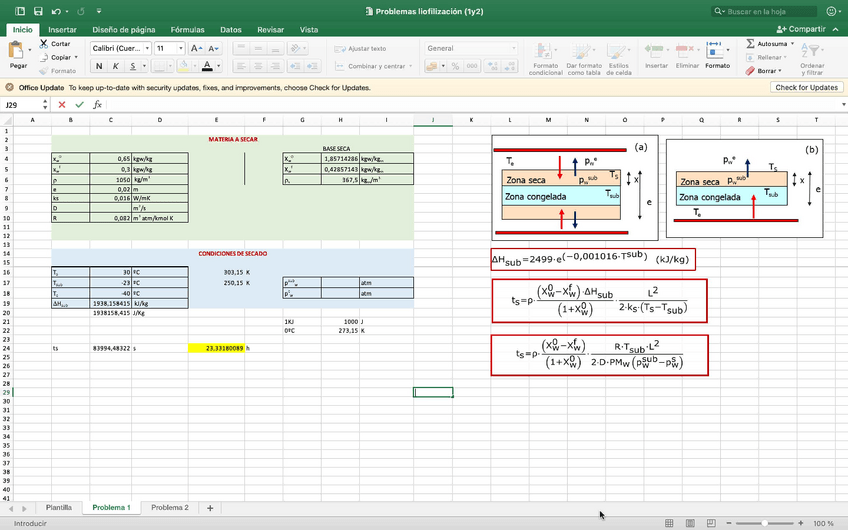Switch to the Problema 2 sheet tab
The height and width of the screenshot is (530, 848).
[x=169, y=508]
